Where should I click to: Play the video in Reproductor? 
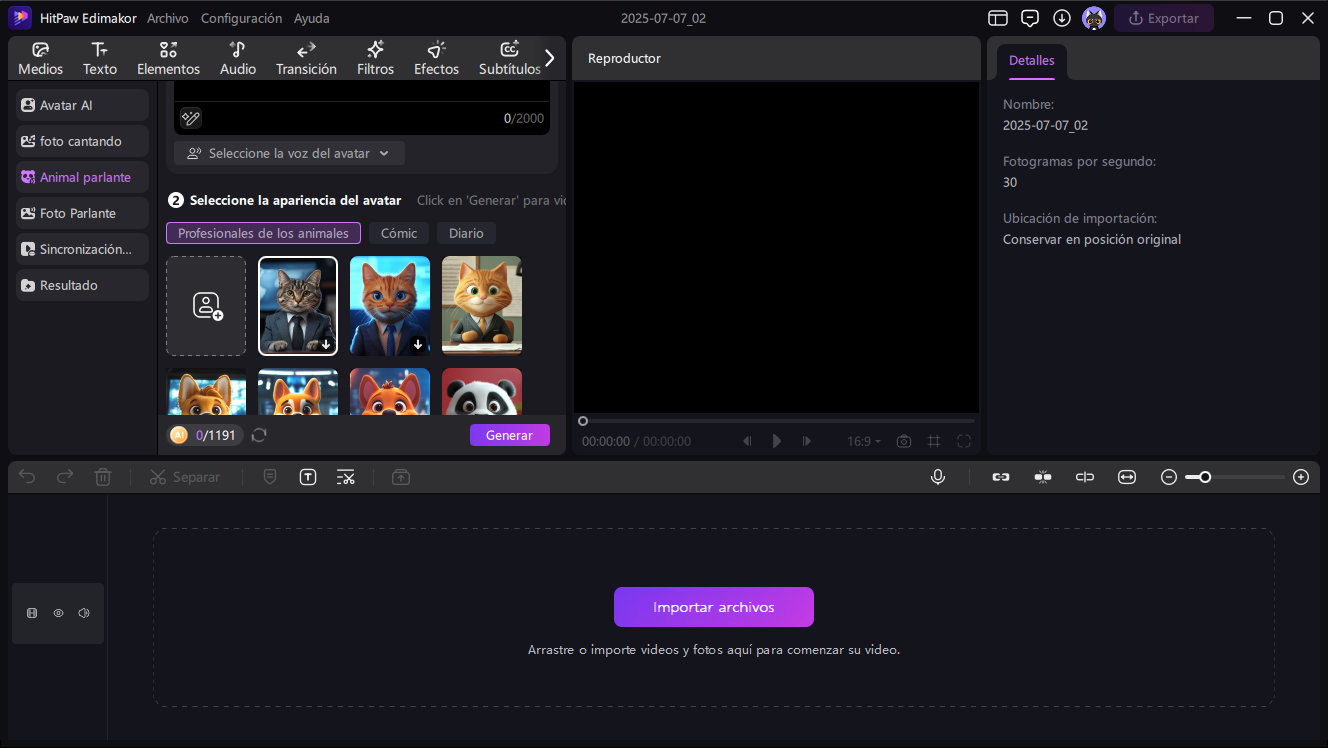(777, 441)
